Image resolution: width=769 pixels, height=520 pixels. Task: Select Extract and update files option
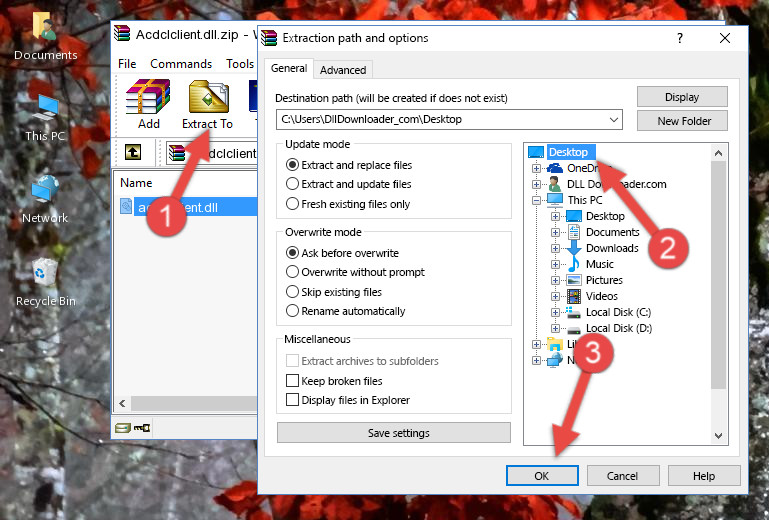pyautogui.click(x=348, y=184)
